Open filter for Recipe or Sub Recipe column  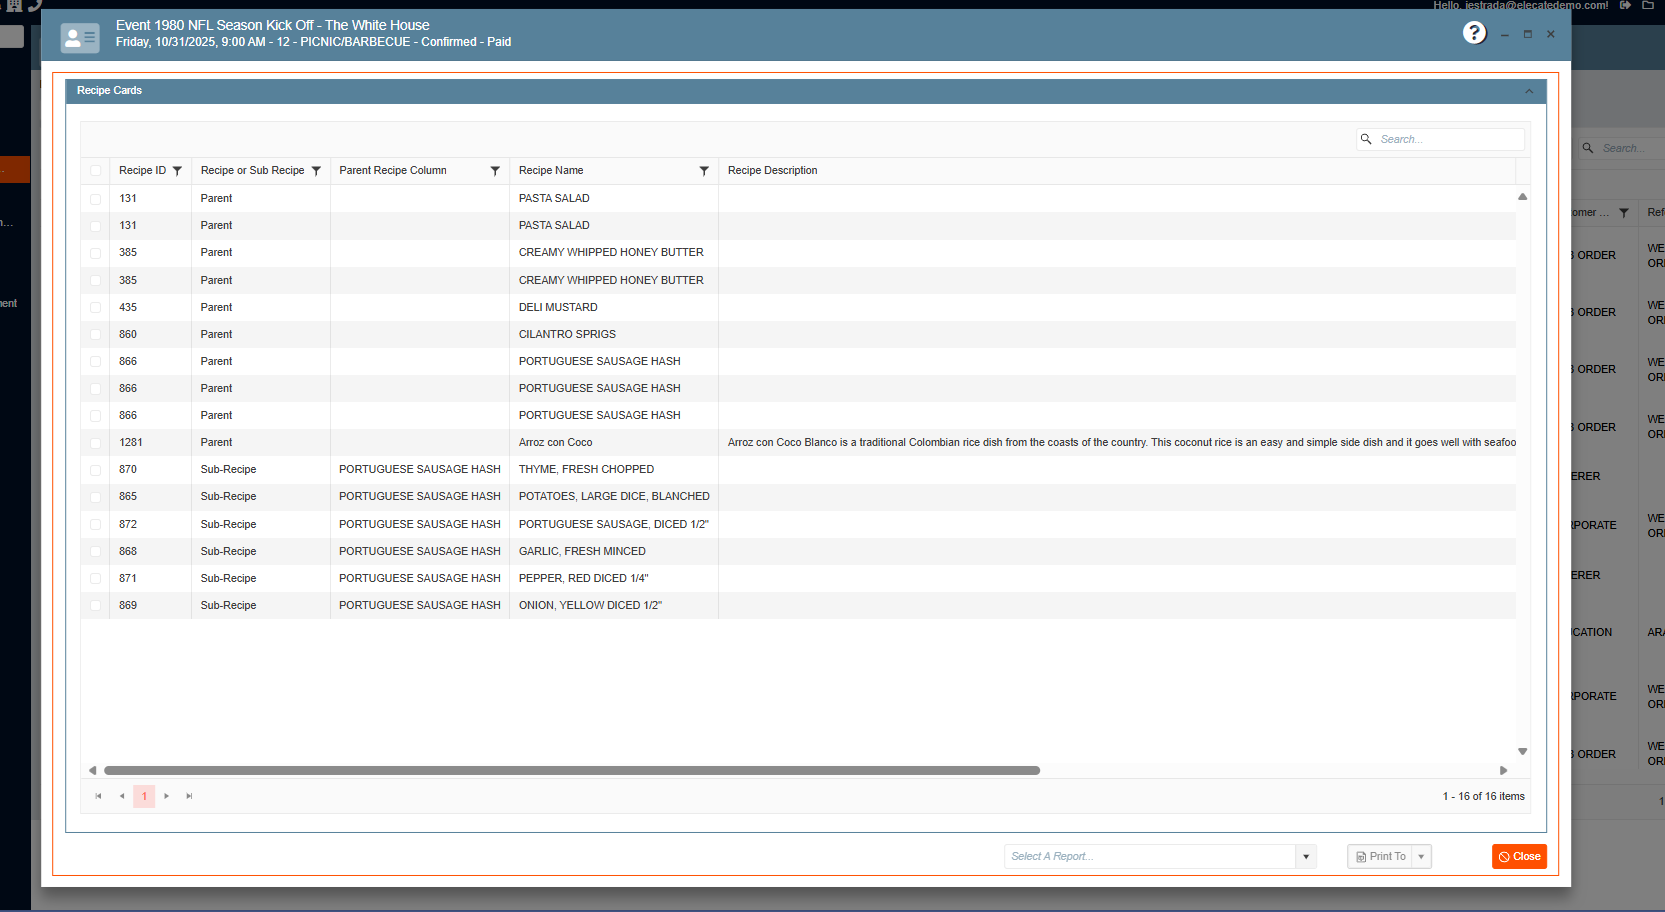coord(316,171)
